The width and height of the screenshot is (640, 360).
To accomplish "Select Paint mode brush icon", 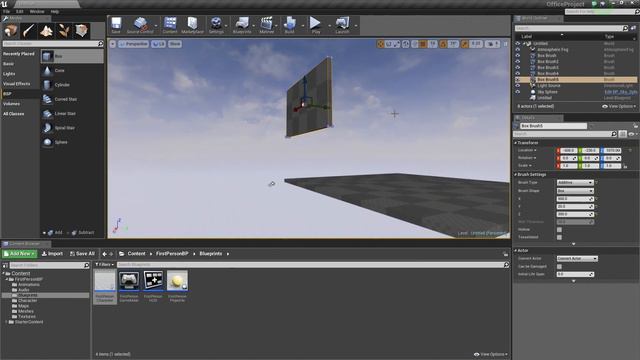I will [29, 31].
